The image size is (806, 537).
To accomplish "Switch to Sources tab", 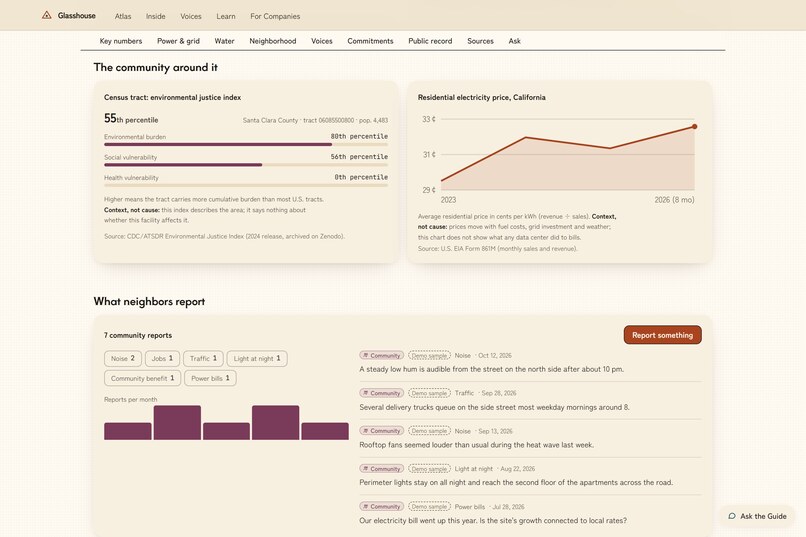I will point(480,41).
